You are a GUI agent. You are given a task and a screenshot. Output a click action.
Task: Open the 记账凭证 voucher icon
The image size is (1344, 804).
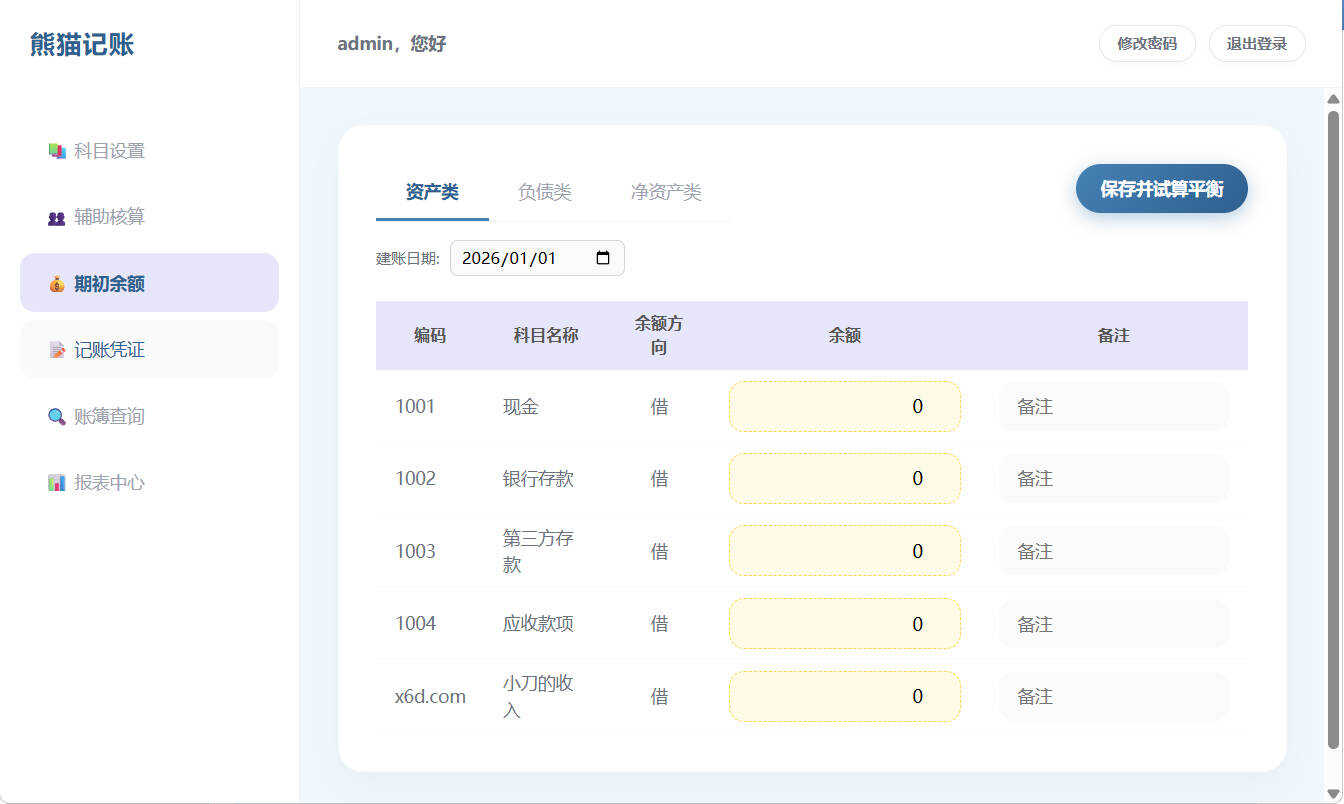point(57,349)
